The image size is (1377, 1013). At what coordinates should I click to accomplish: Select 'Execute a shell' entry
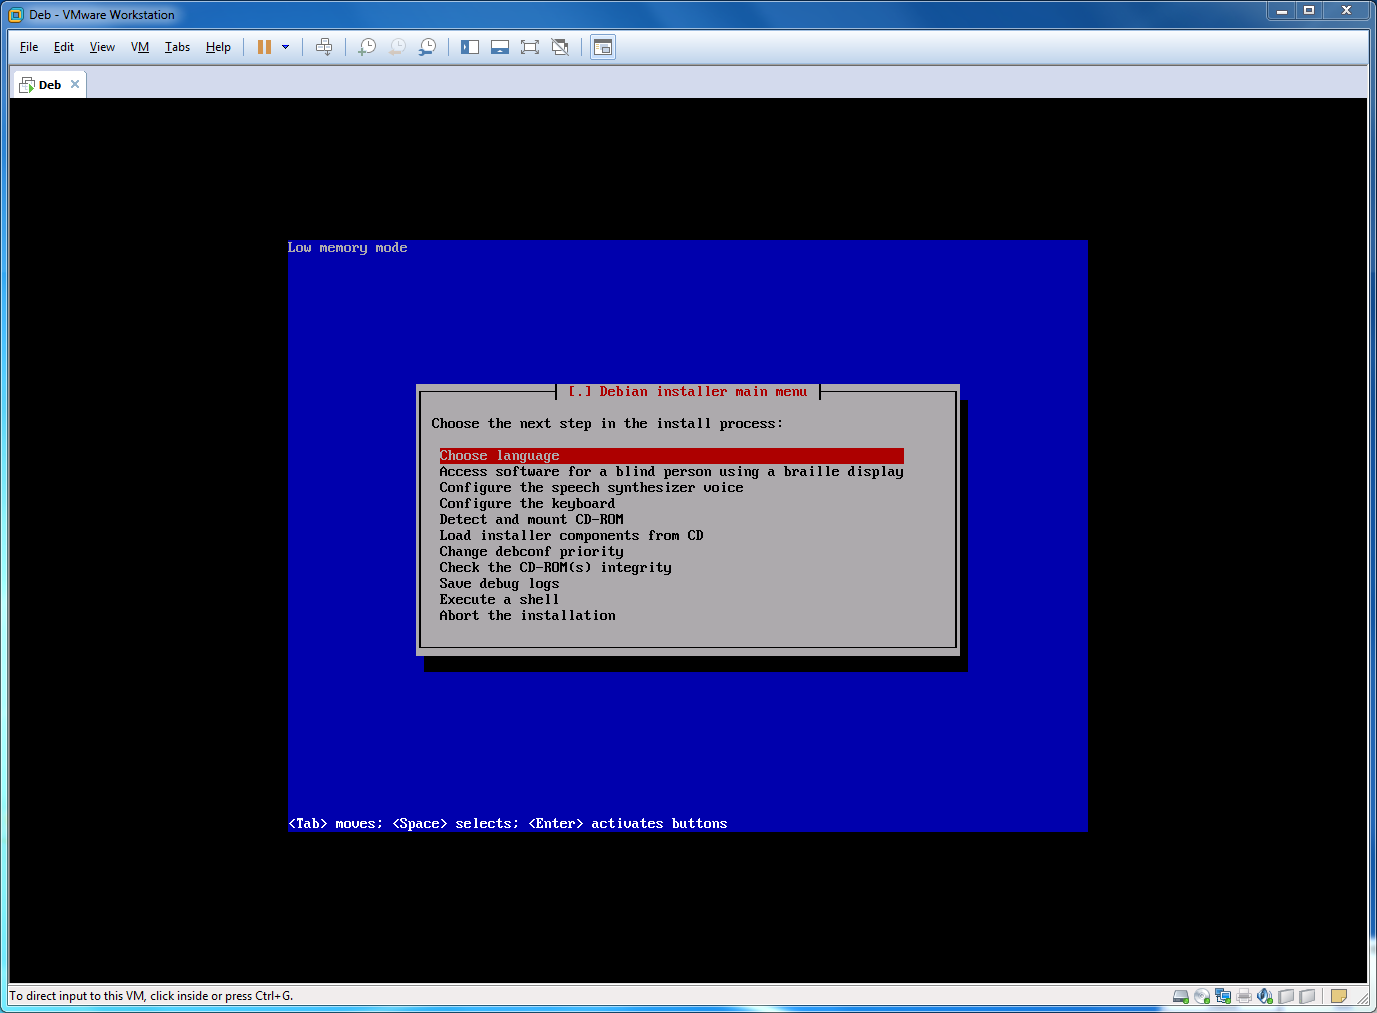click(499, 600)
